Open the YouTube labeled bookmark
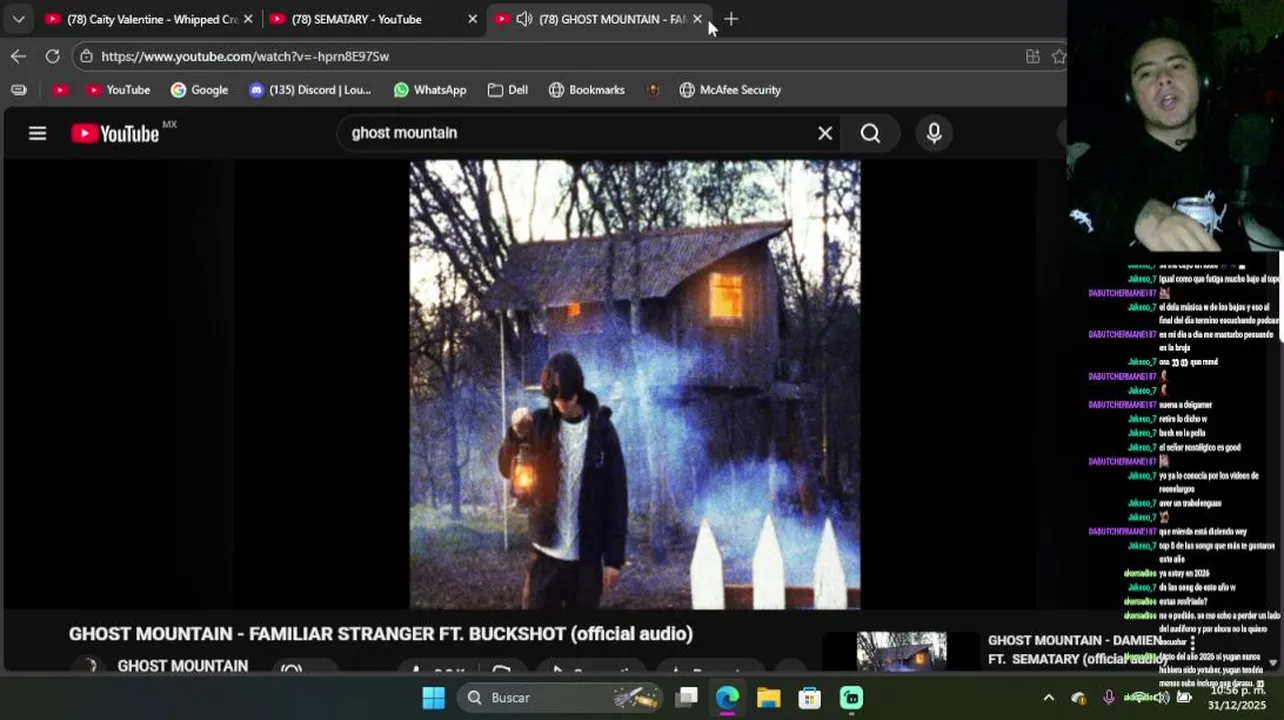 [x=118, y=90]
